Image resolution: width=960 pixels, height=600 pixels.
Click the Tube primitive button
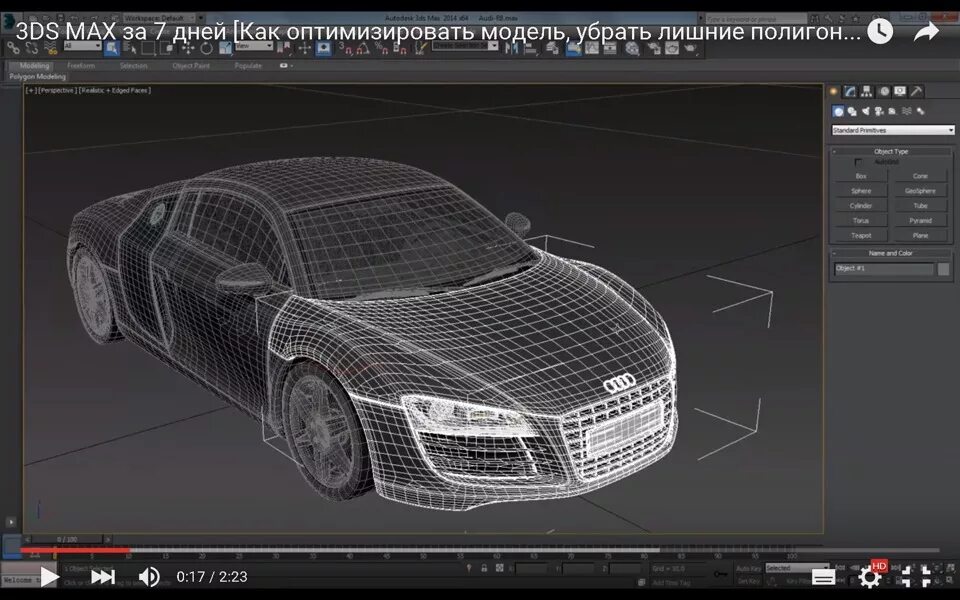click(x=920, y=206)
